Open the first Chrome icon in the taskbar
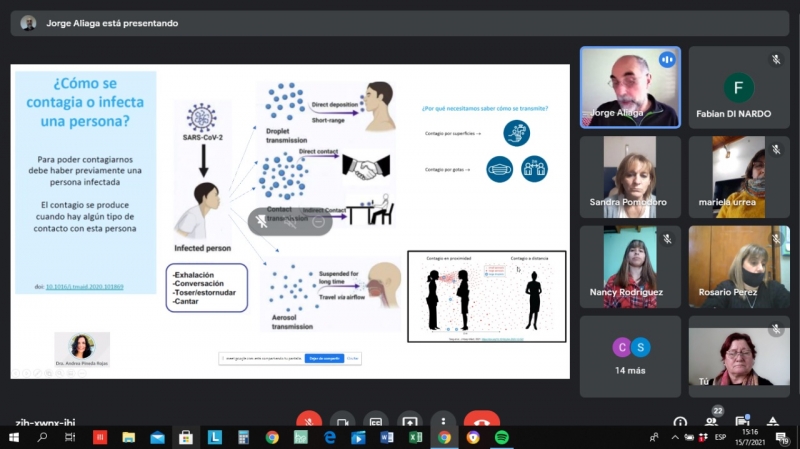 pos(272,437)
